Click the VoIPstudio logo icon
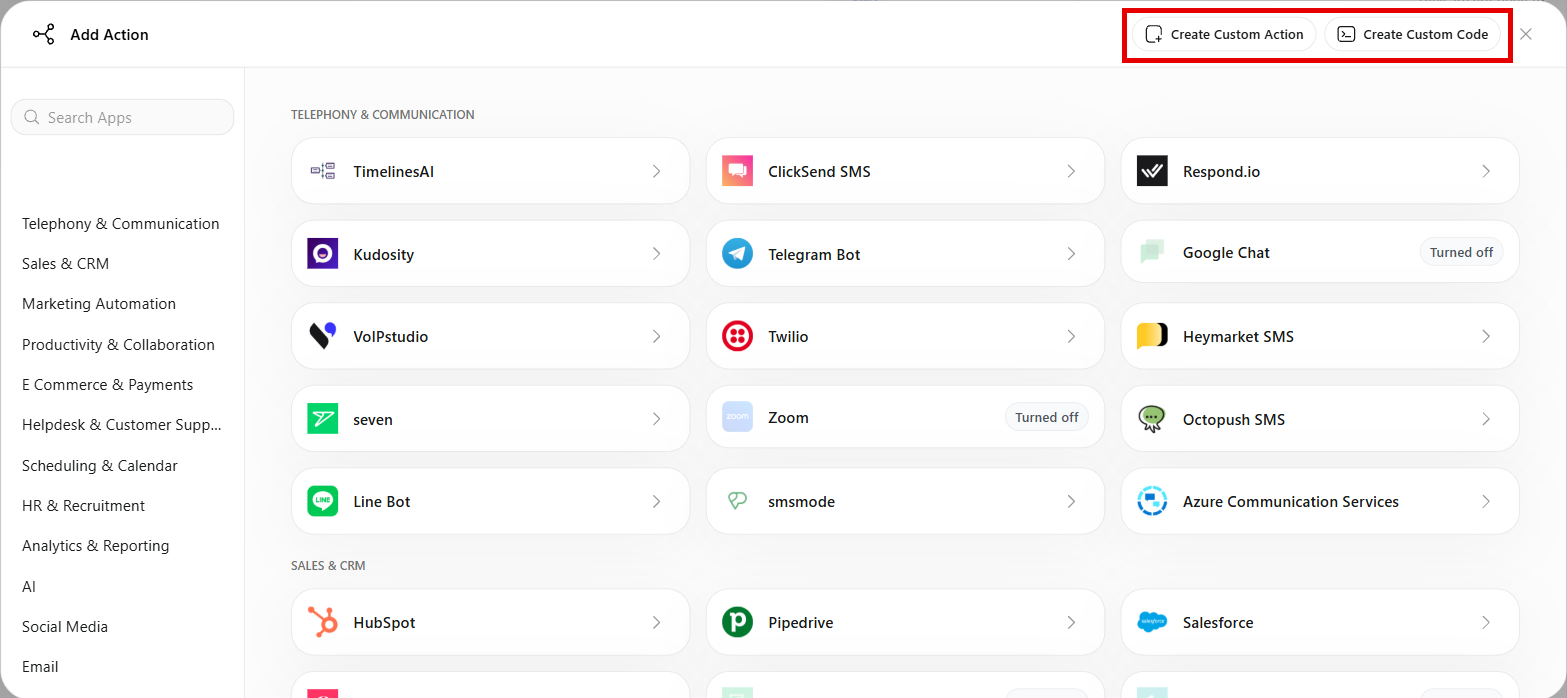This screenshot has width=1567, height=698. tap(322, 336)
